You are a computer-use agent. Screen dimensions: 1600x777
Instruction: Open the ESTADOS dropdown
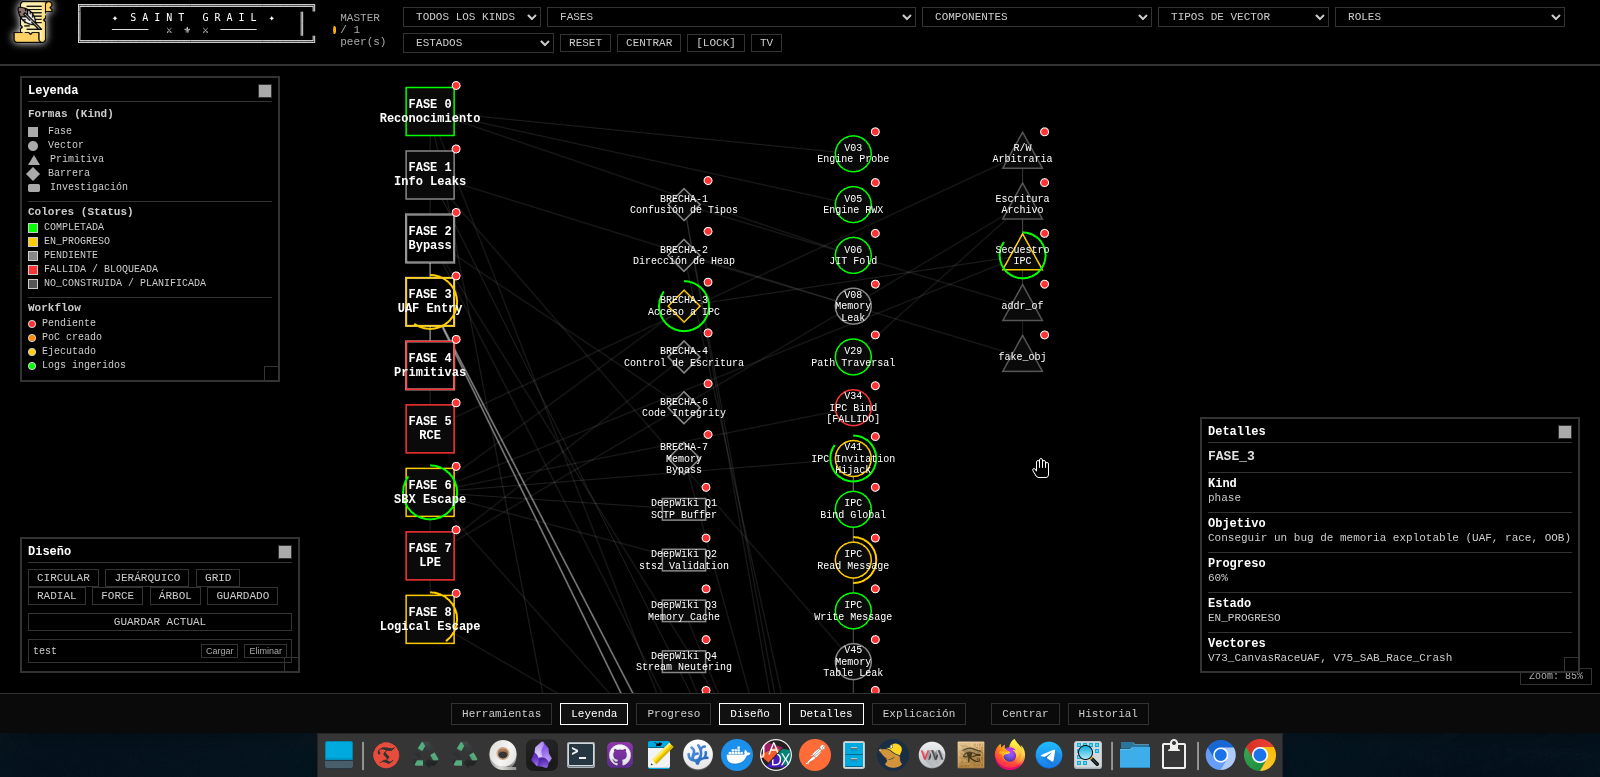click(478, 43)
